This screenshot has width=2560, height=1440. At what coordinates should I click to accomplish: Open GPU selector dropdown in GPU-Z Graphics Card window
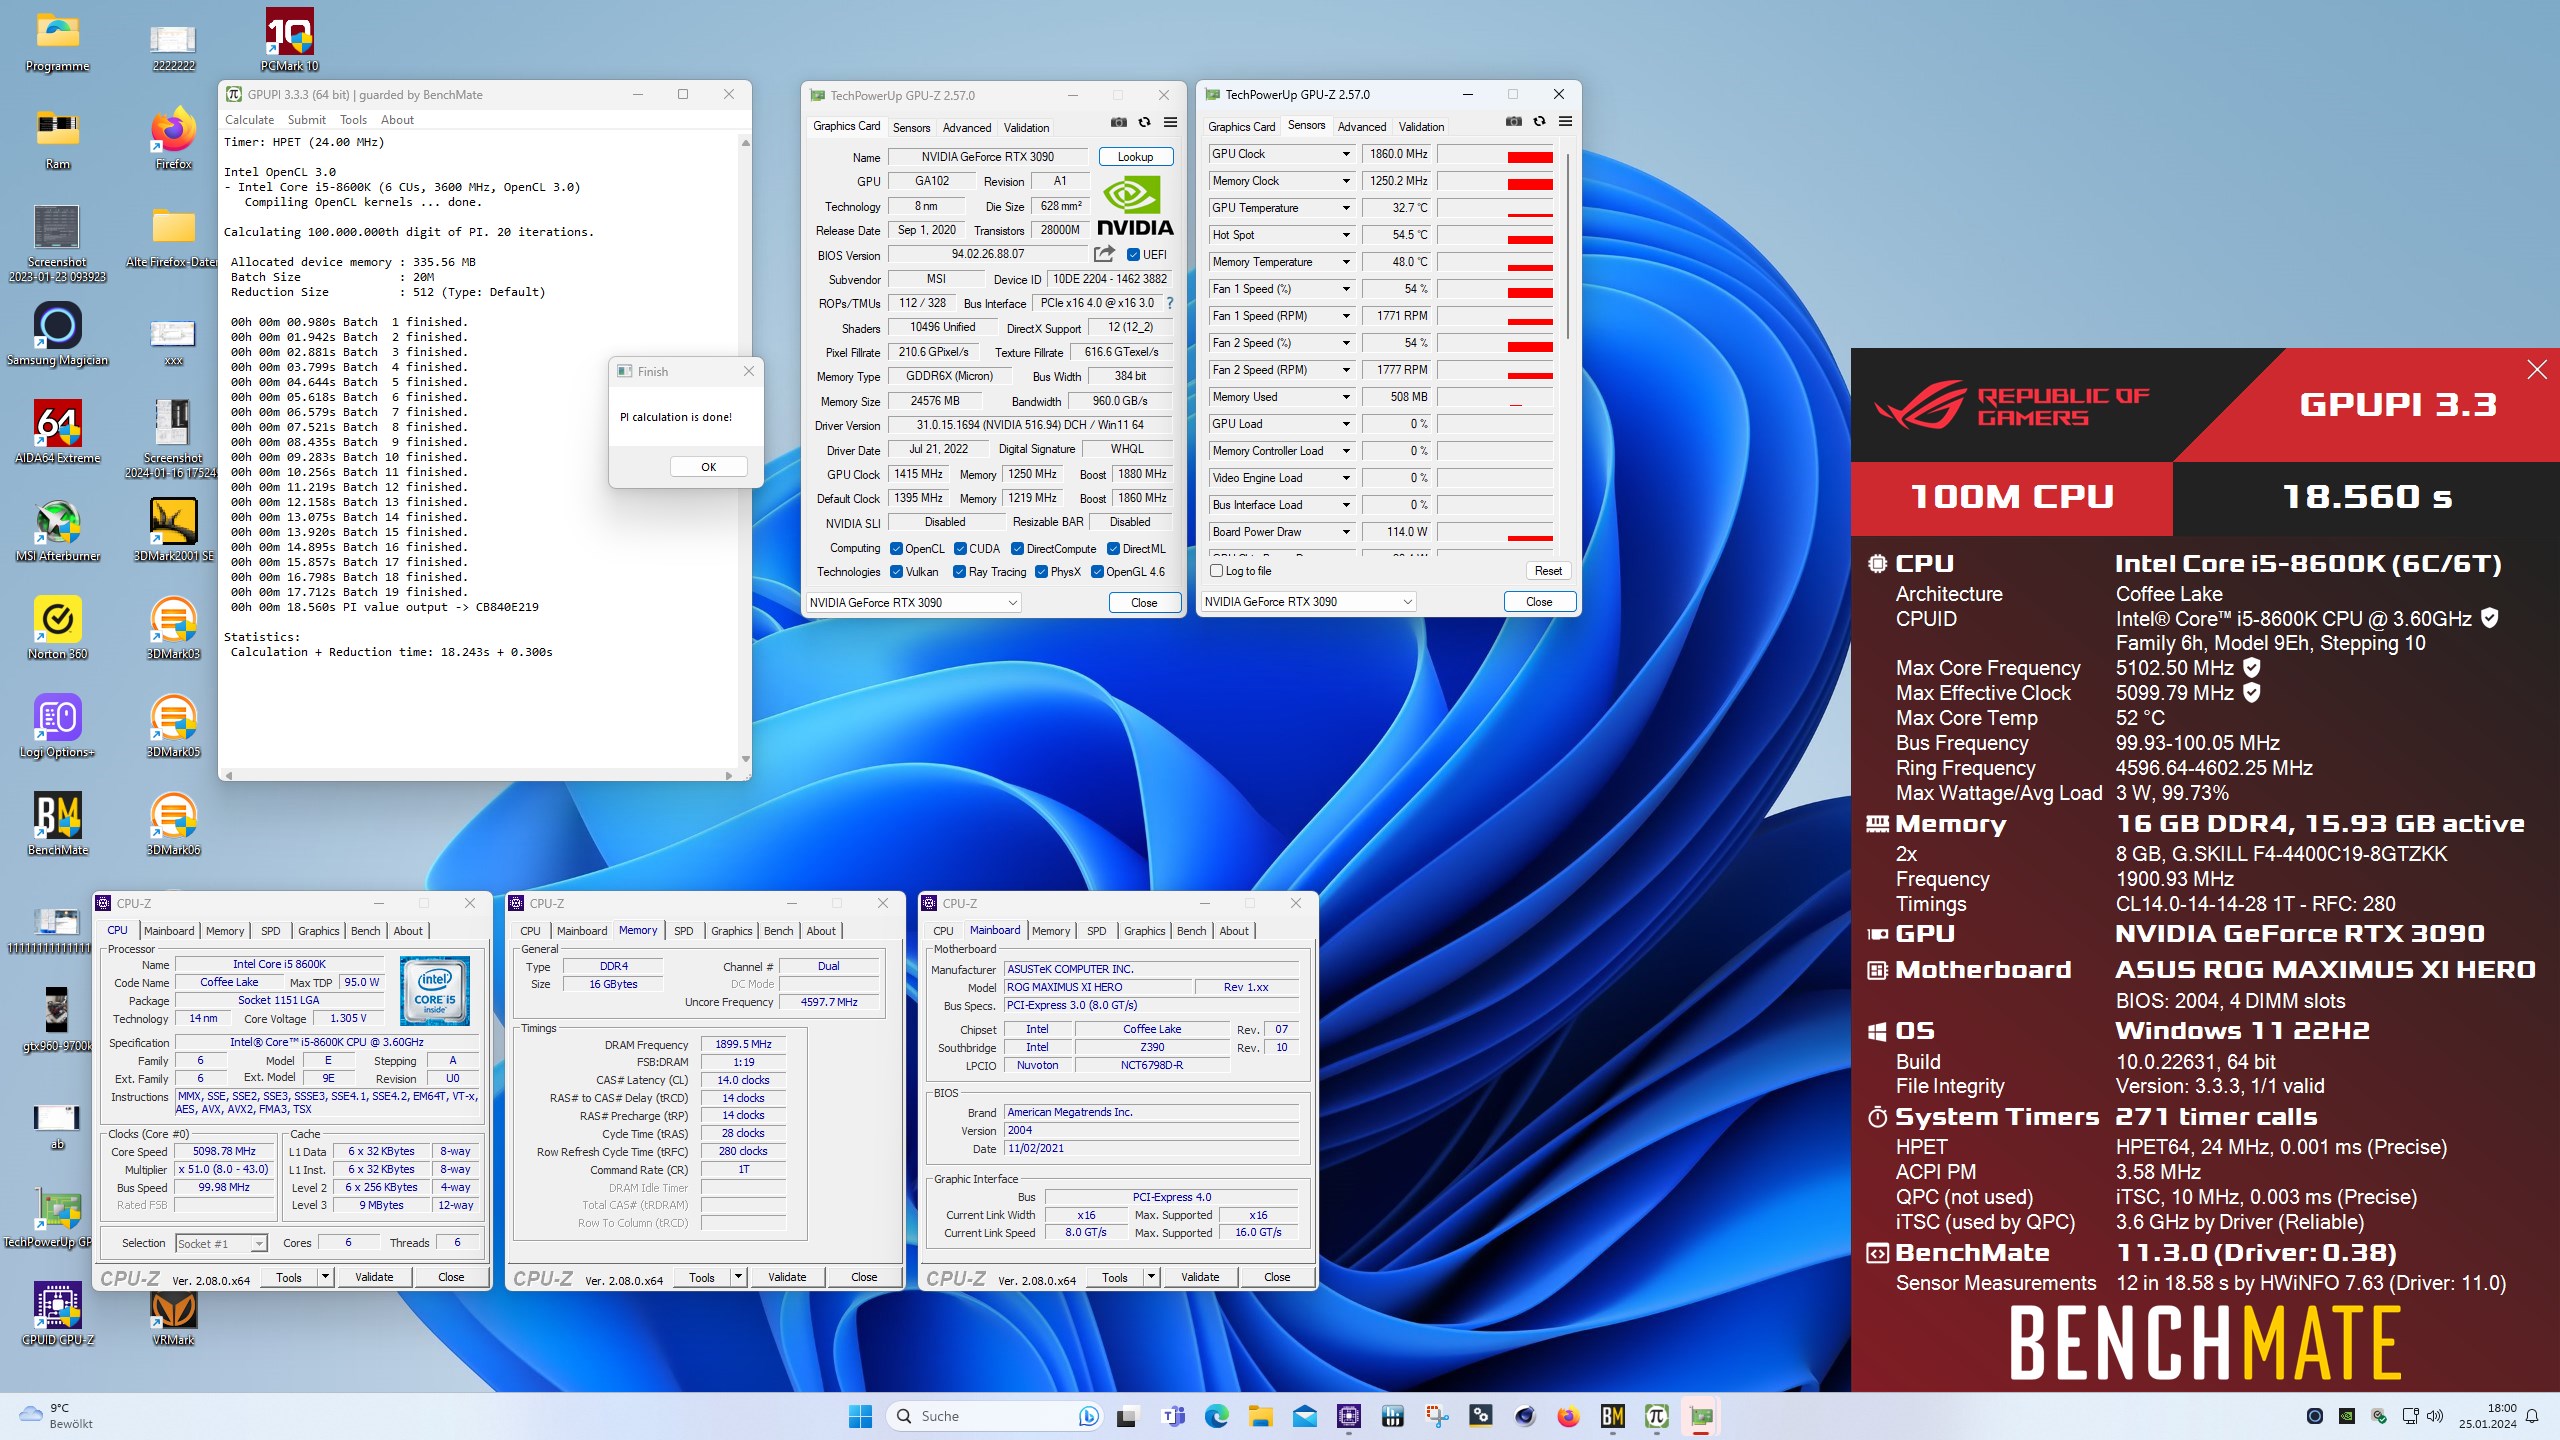[913, 603]
